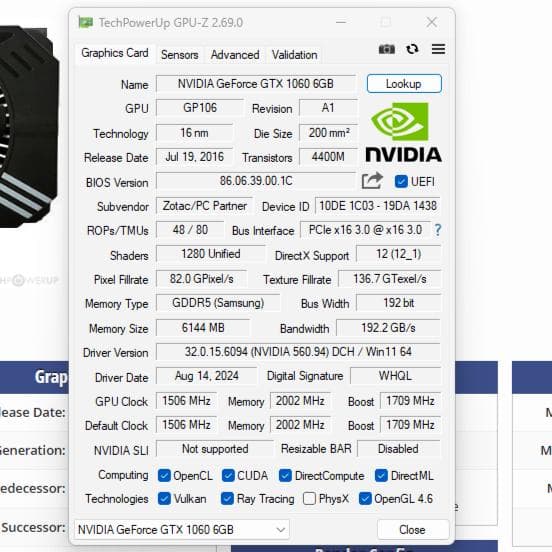The image size is (552, 552).
Task: Close the GPU-Z window with X
Action: pyautogui.click(x=432, y=23)
